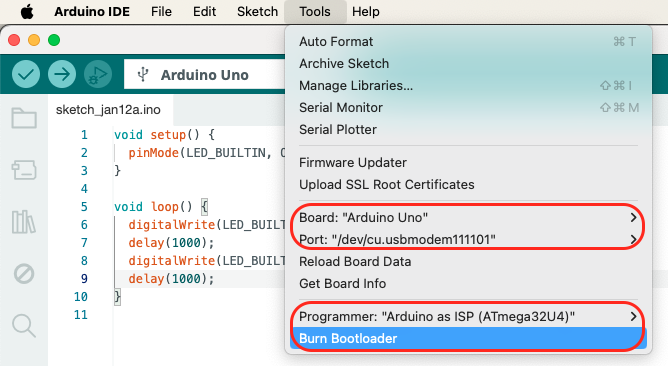Open the Search magnifier sidebar icon
Image resolution: width=668 pixels, height=366 pixels.
click(24, 326)
